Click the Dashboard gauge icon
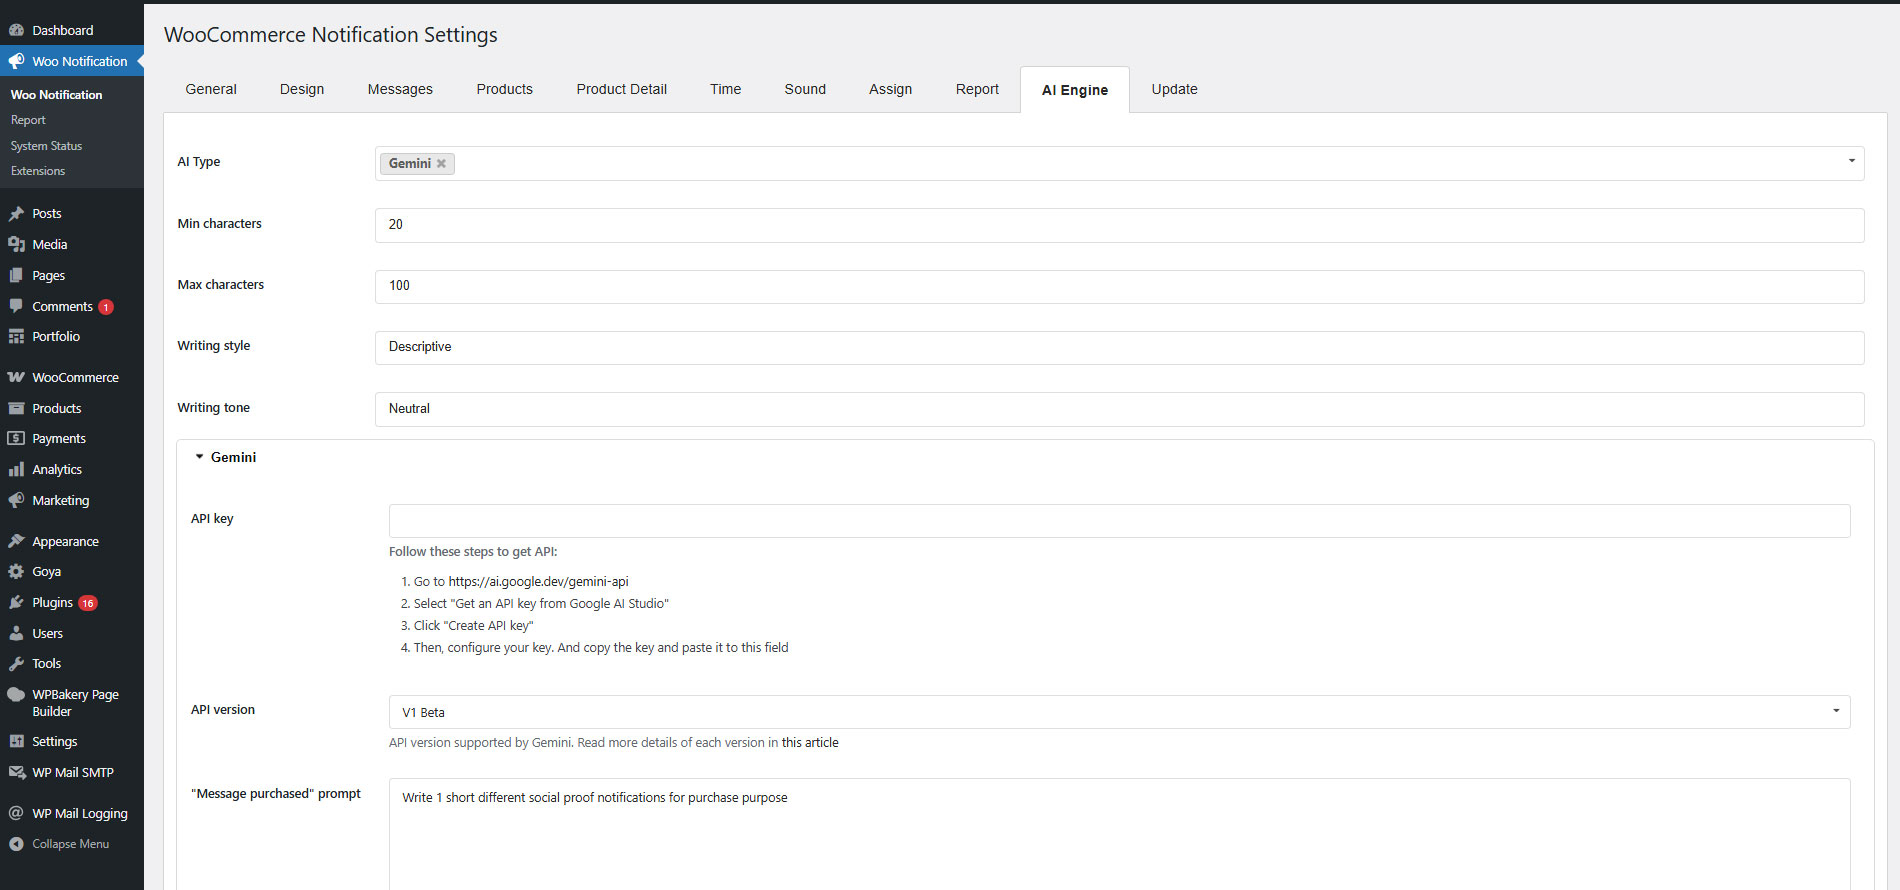The width and height of the screenshot is (1900, 890). [x=16, y=30]
